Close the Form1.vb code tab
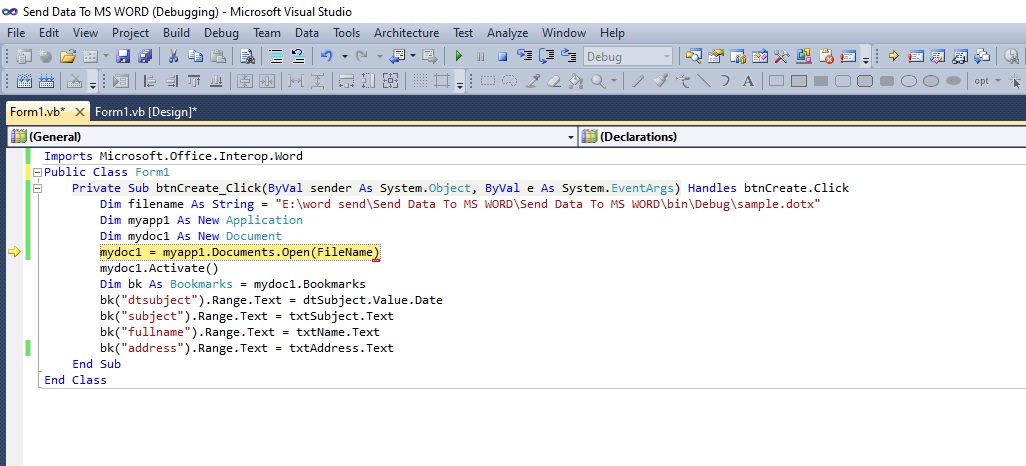The height and width of the screenshot is (466, 1026). point(80,112)
